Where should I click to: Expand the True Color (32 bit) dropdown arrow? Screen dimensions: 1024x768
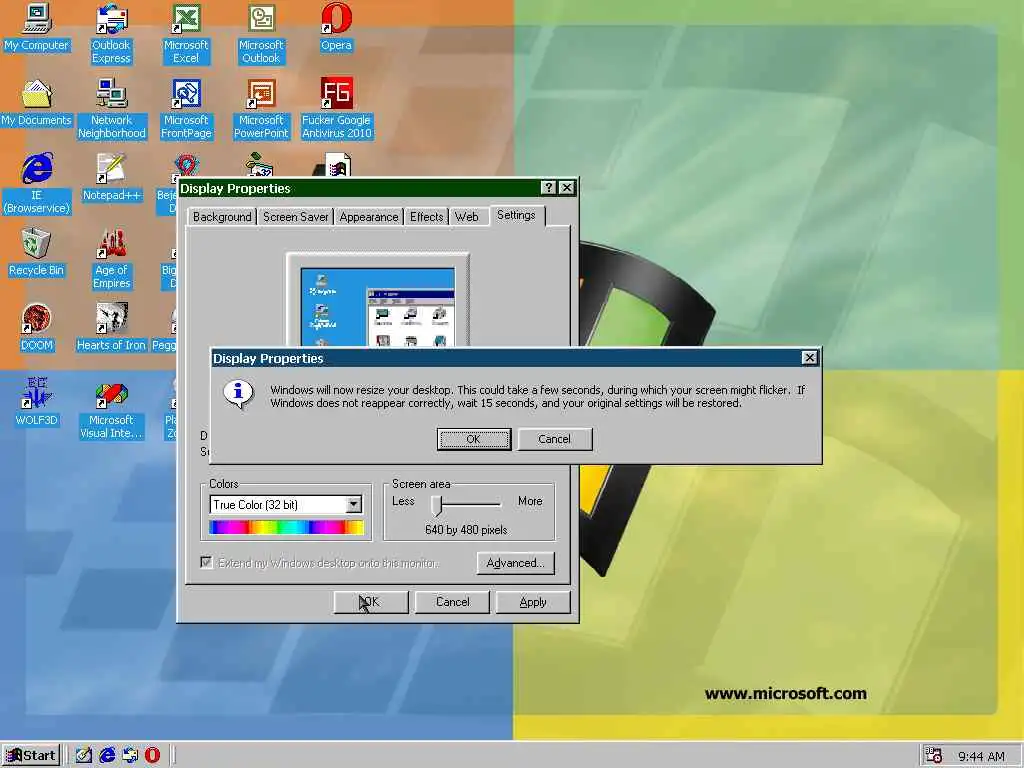tap(353, 504)
